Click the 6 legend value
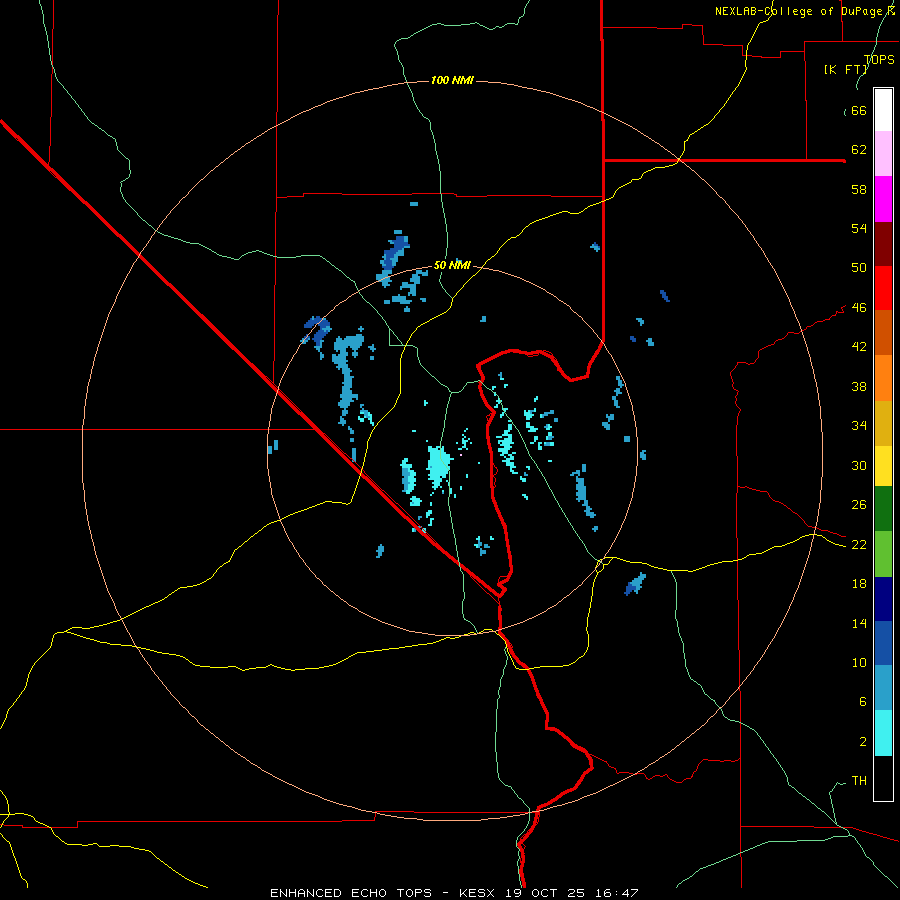The width and height of the screenshot is (900, 900). [x=862, y=701]
